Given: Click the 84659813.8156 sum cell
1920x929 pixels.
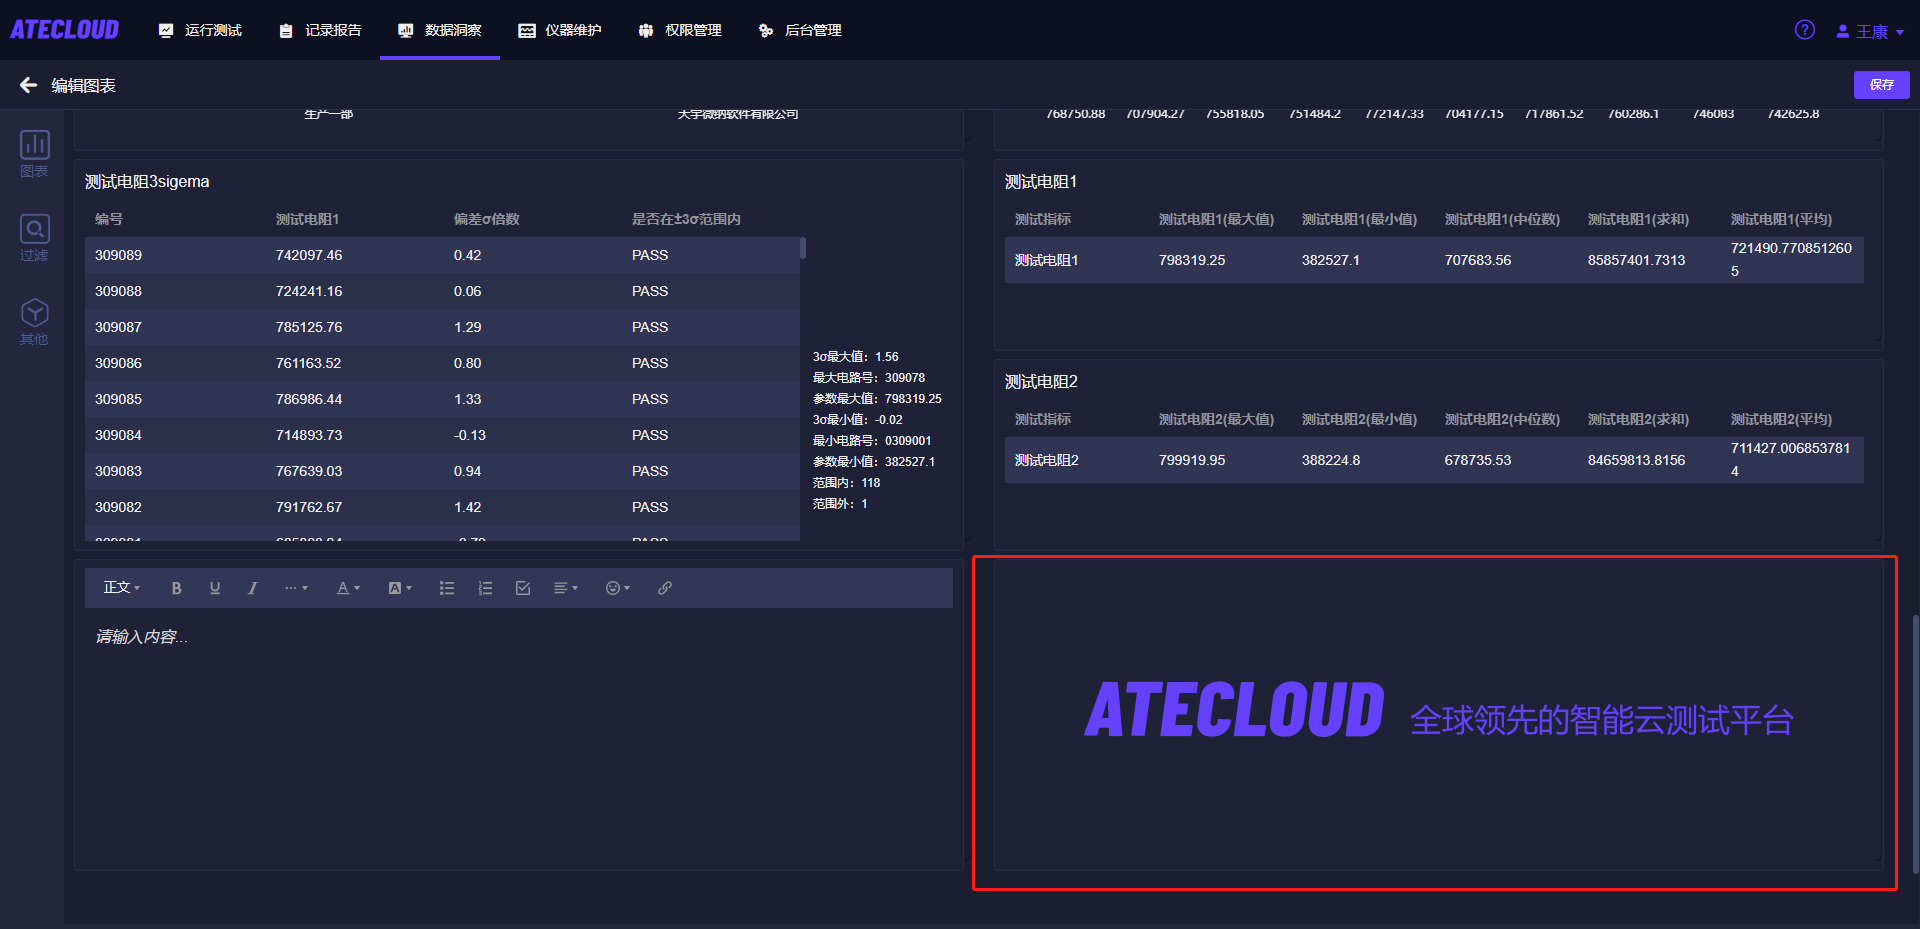Looking at the screenshot, I should [1637, 460].
